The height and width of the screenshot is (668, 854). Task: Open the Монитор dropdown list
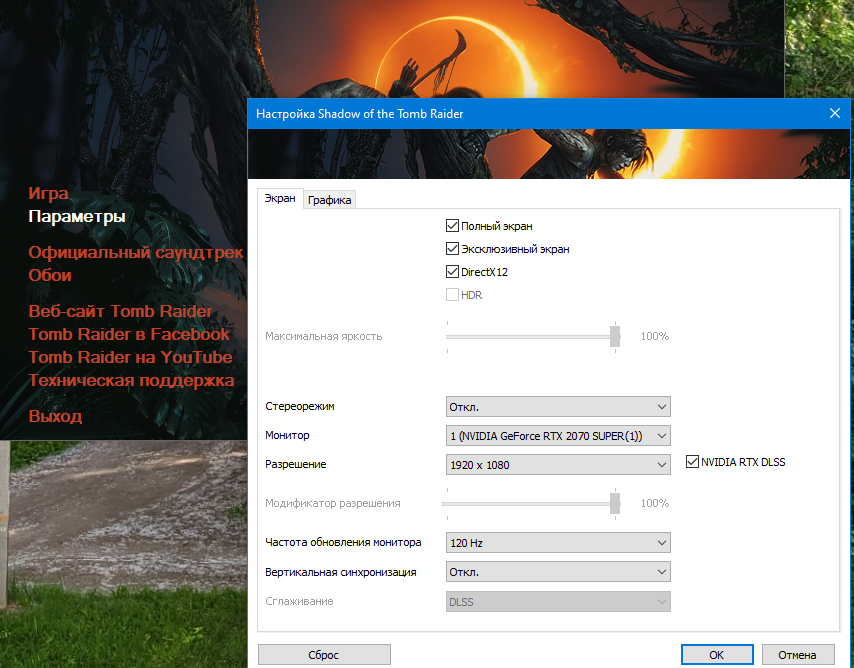click(x=558, y=436)
